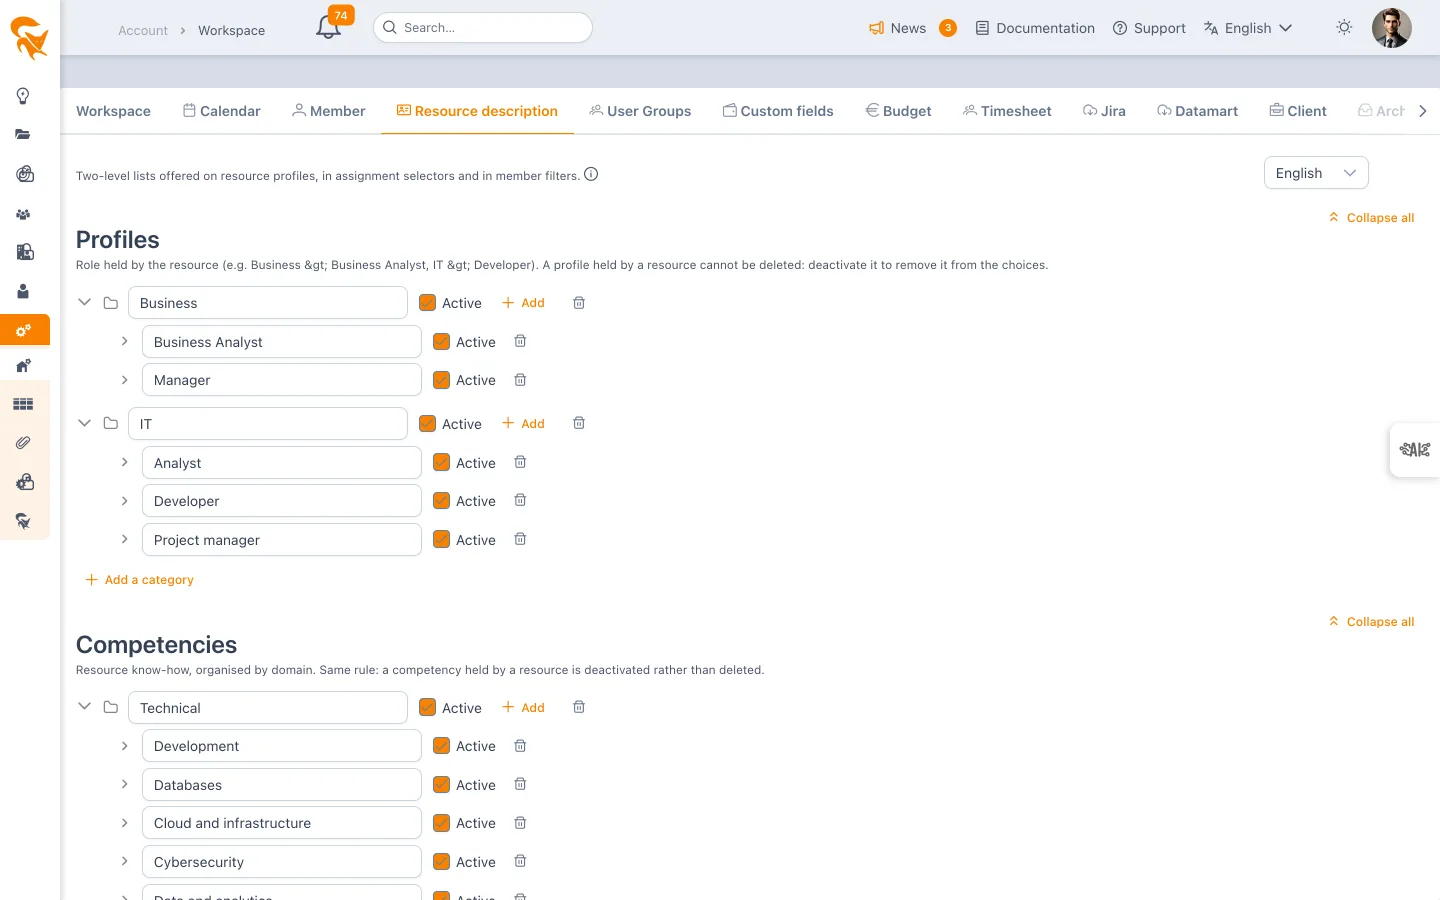Open the Documentation link
Image resolution: width=1440 pixels, height=900 pixels.
click(1035, 28)
